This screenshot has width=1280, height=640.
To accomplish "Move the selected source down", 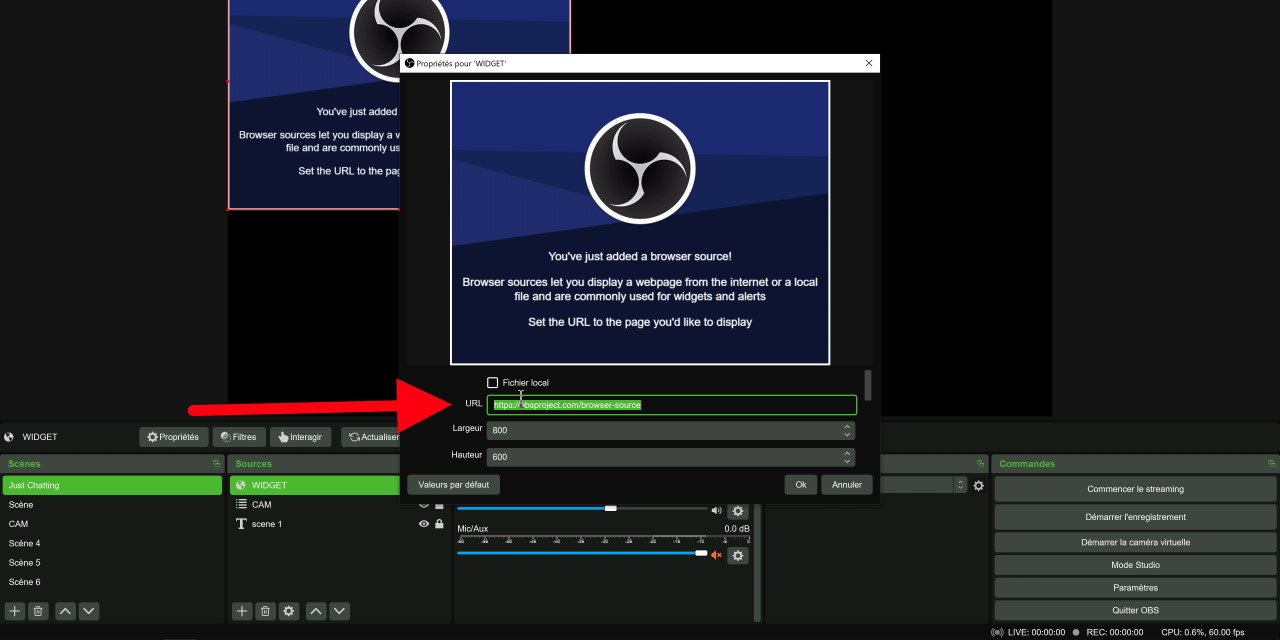I will pyautogui.click(x=340, y=611).
